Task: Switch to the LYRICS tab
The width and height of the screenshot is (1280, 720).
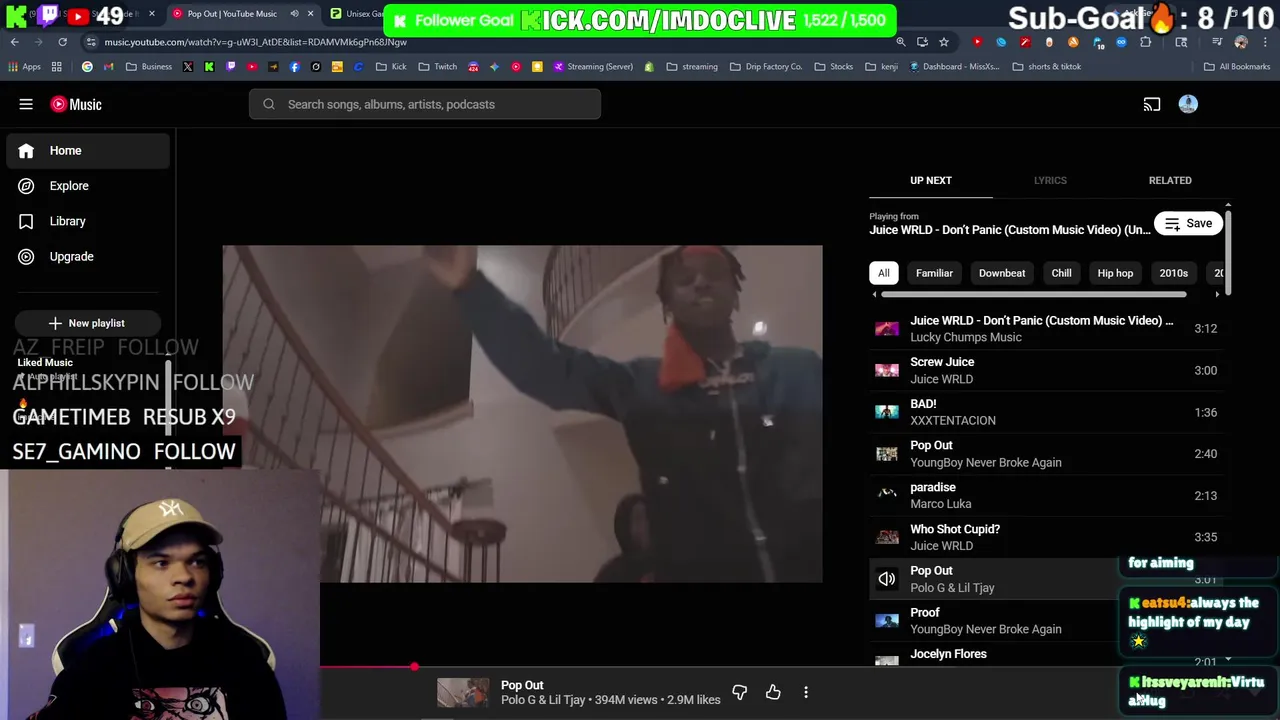Action: [x=1050, y=180]
